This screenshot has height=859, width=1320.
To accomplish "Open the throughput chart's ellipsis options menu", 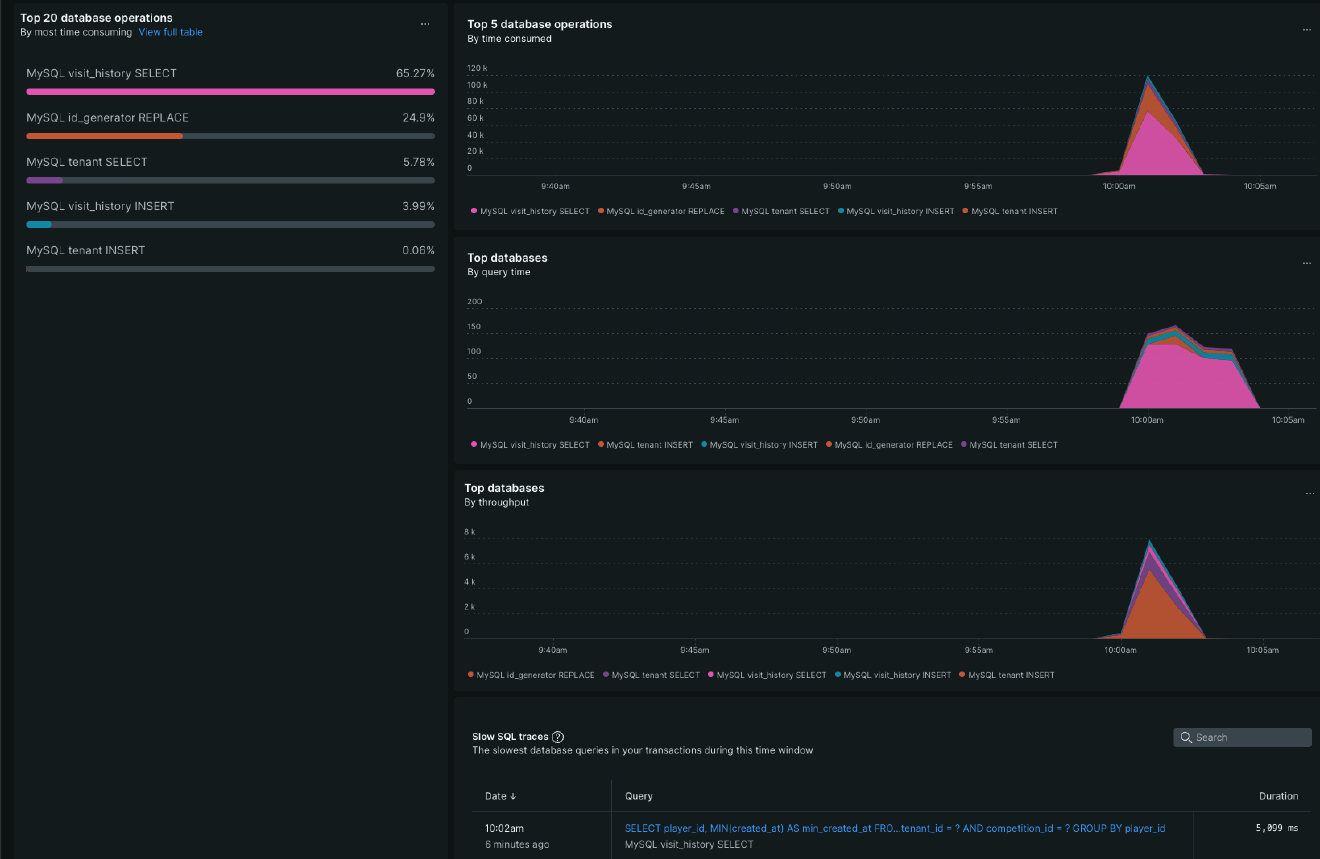I will coord(1309,492).
